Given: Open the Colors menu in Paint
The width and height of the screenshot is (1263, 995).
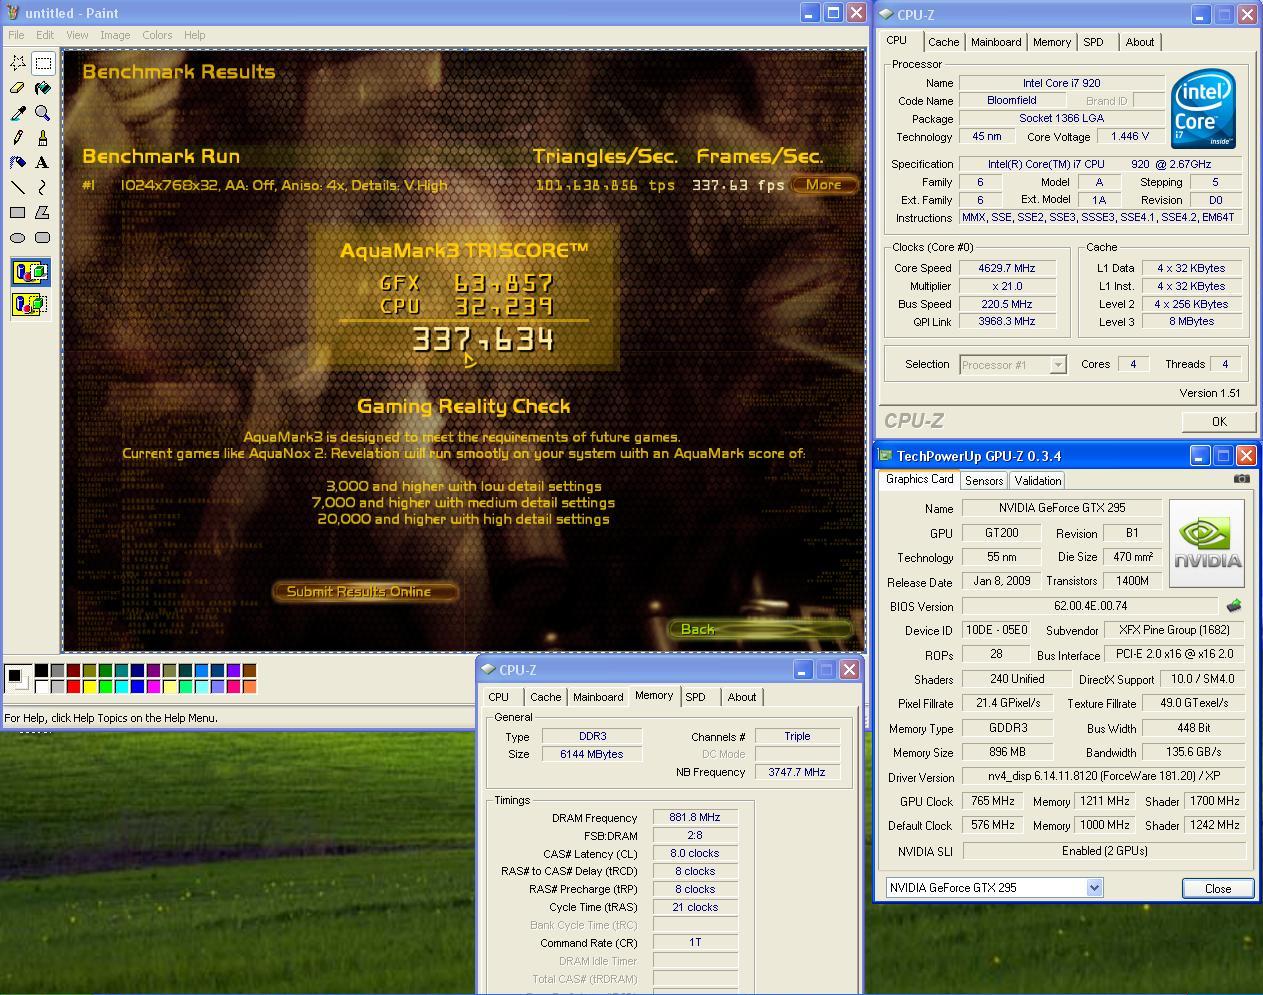Looking at the screenshot, I should pyautogui.click(x=157, y=35).
